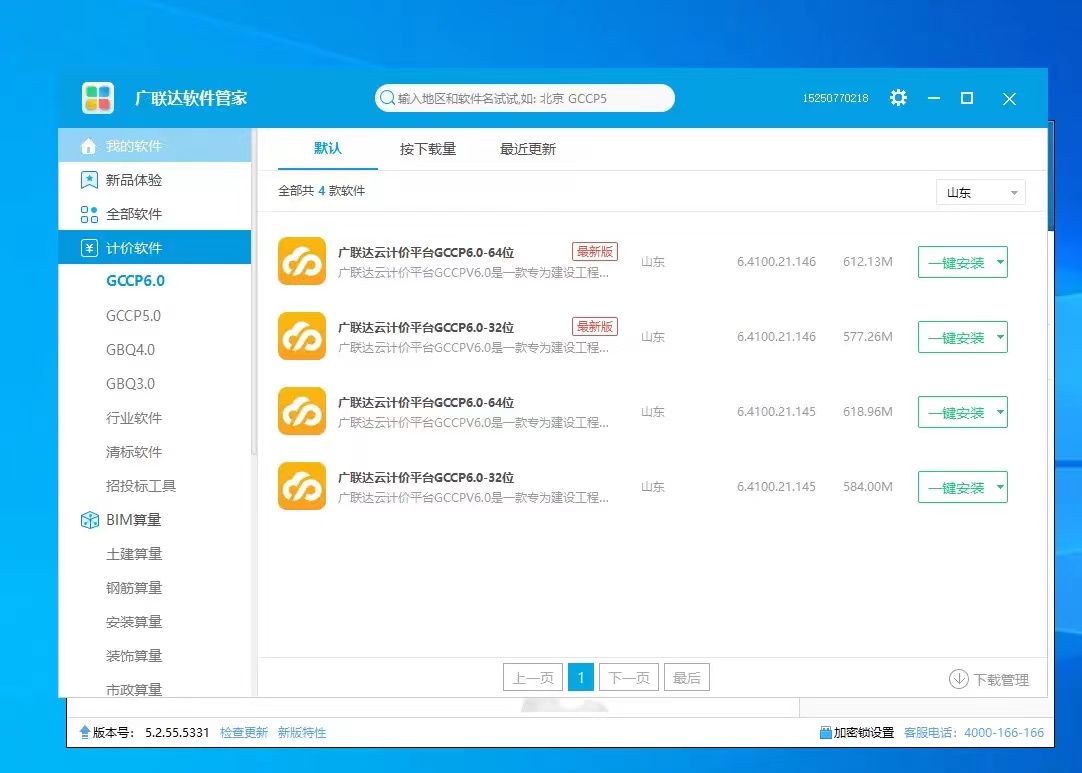Click 一键安装 for the 584.00M GCCP6.0-32位
This screenshot has width=1082, height=773.
coord(955,487)
